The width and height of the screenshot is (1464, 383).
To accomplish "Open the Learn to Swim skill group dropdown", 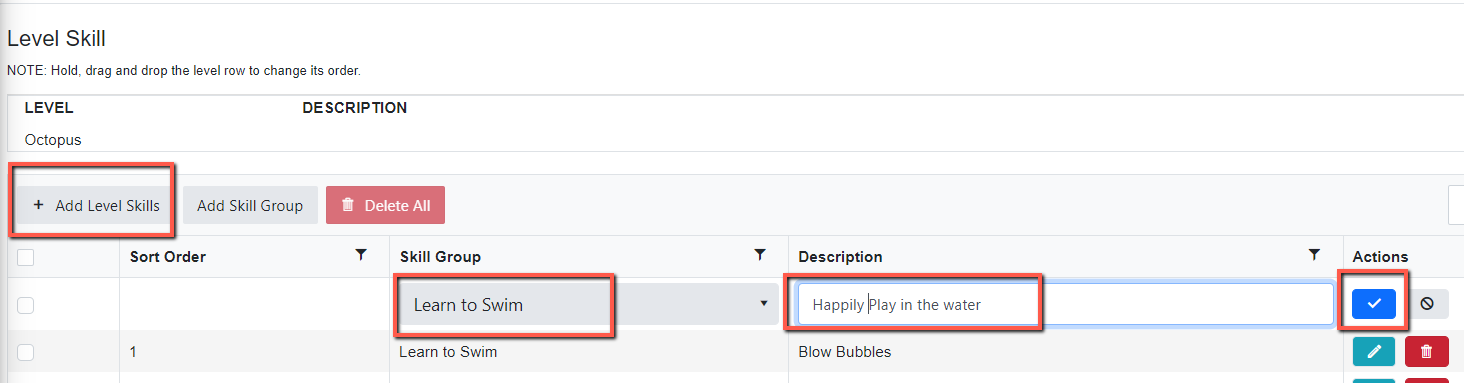I will click(x=588, y=304).
